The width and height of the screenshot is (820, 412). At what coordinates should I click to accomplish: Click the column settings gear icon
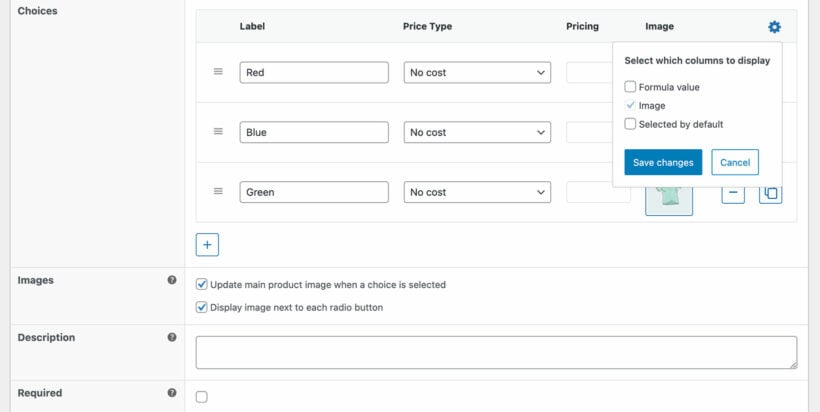774,27
